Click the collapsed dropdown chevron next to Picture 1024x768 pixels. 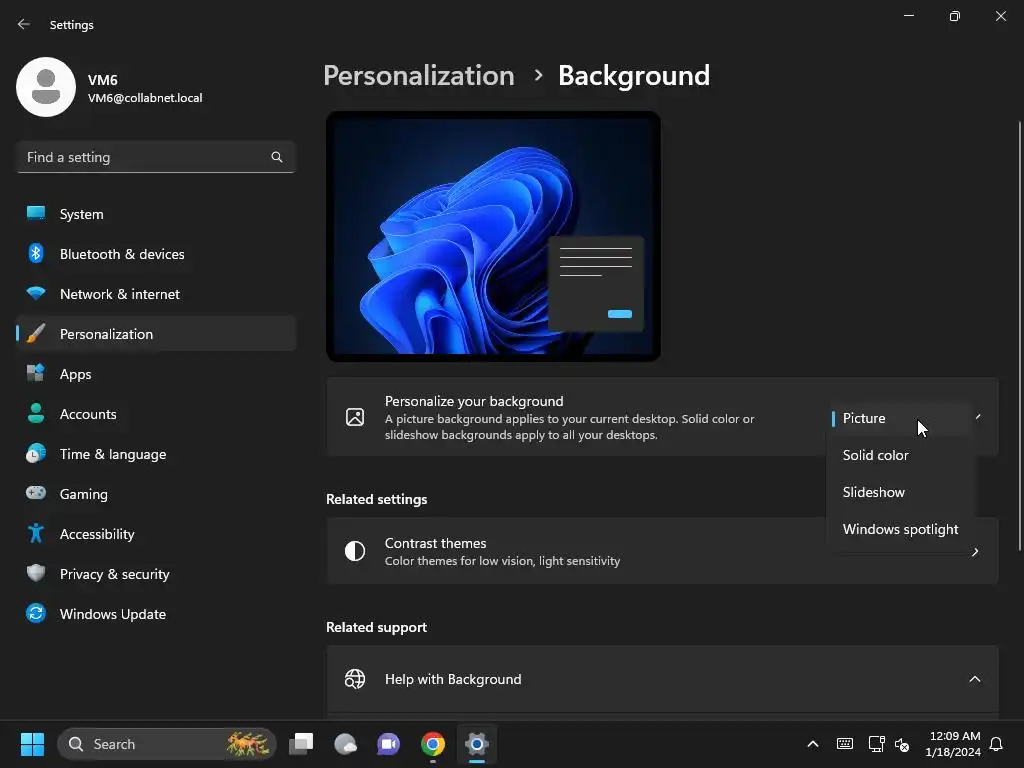pos(978,417)
